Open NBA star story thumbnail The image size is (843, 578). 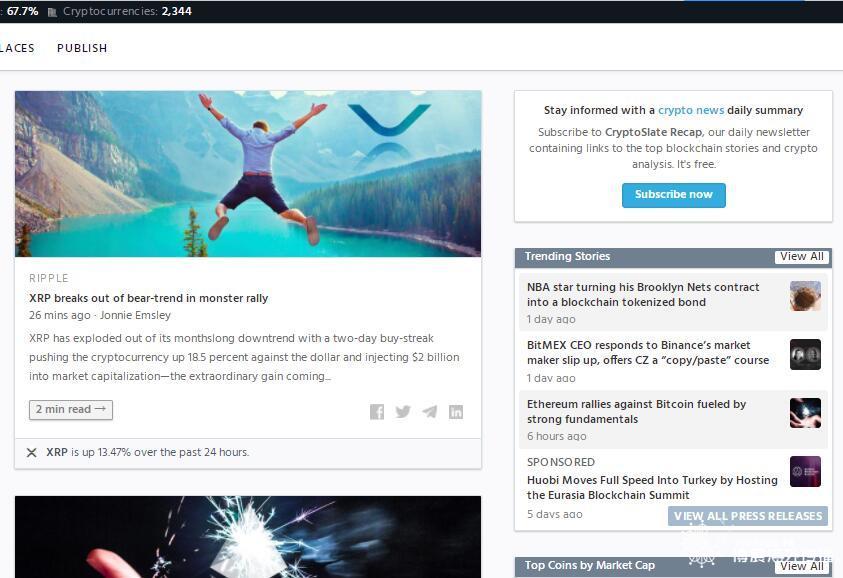coord(805,296)
